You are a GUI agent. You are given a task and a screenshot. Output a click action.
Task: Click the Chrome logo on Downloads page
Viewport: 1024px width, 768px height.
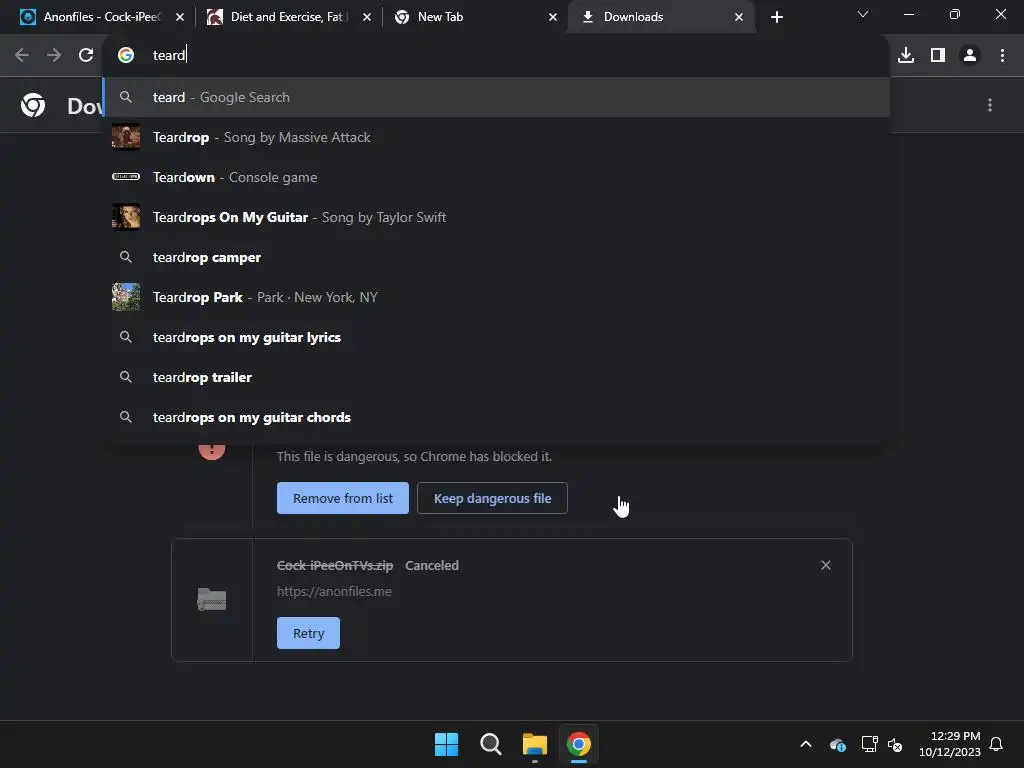click(x=33, y=105)
